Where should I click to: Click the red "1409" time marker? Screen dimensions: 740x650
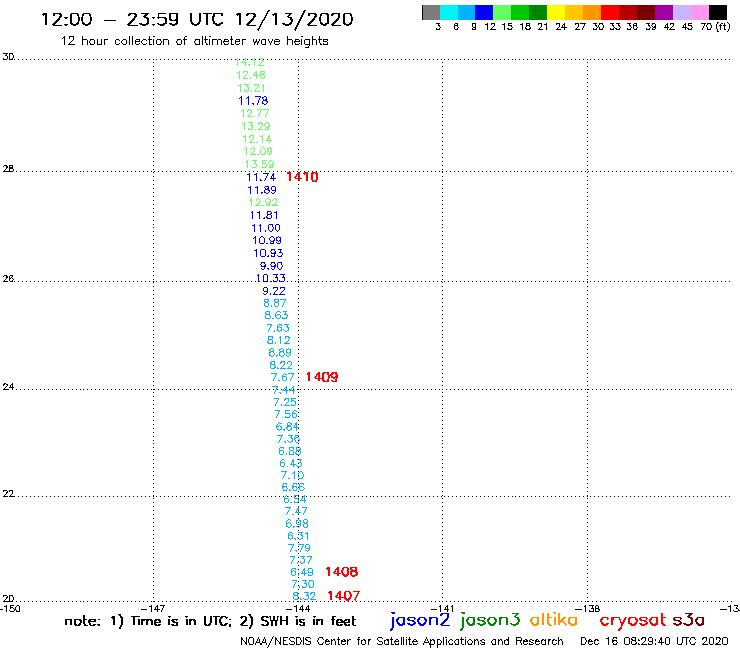[x=322, y=377]
